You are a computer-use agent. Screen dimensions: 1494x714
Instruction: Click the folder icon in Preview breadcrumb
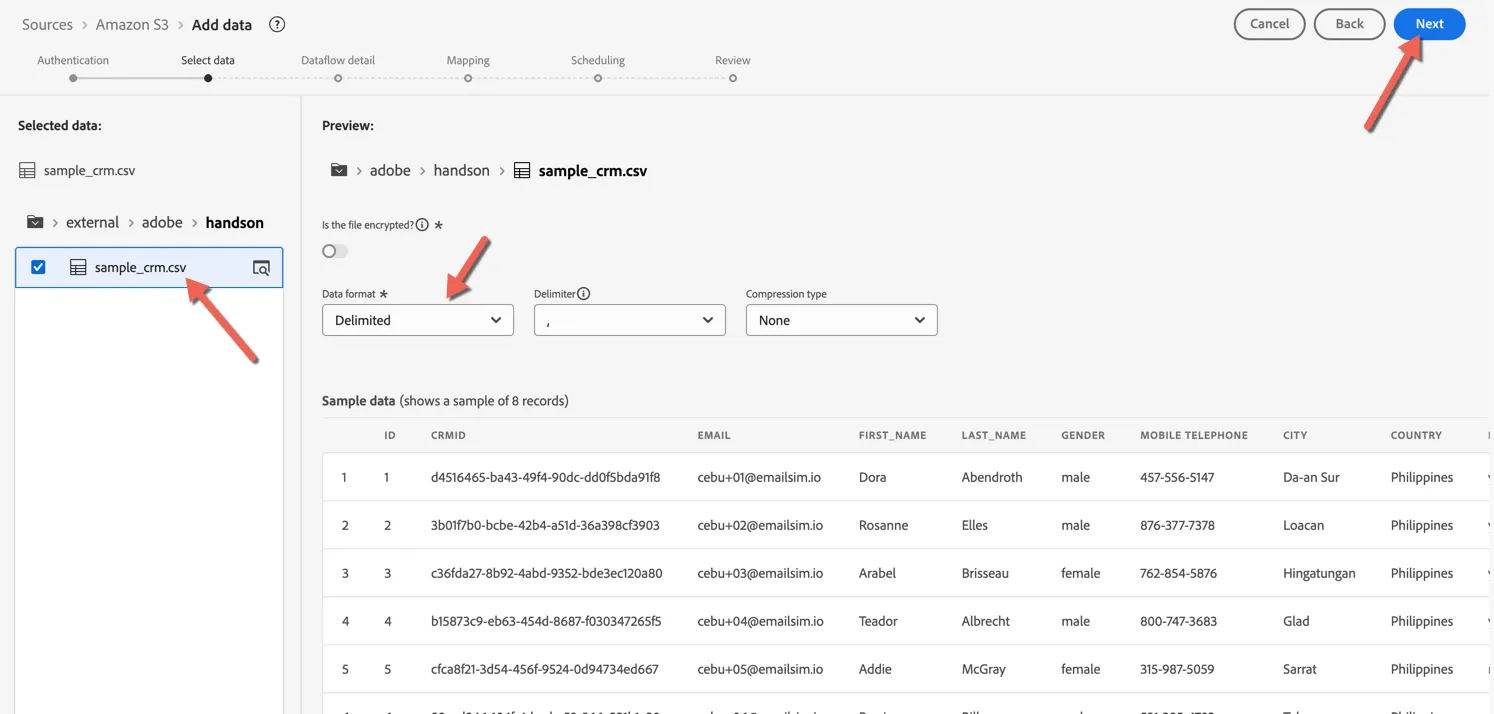[x=339, y=170]
